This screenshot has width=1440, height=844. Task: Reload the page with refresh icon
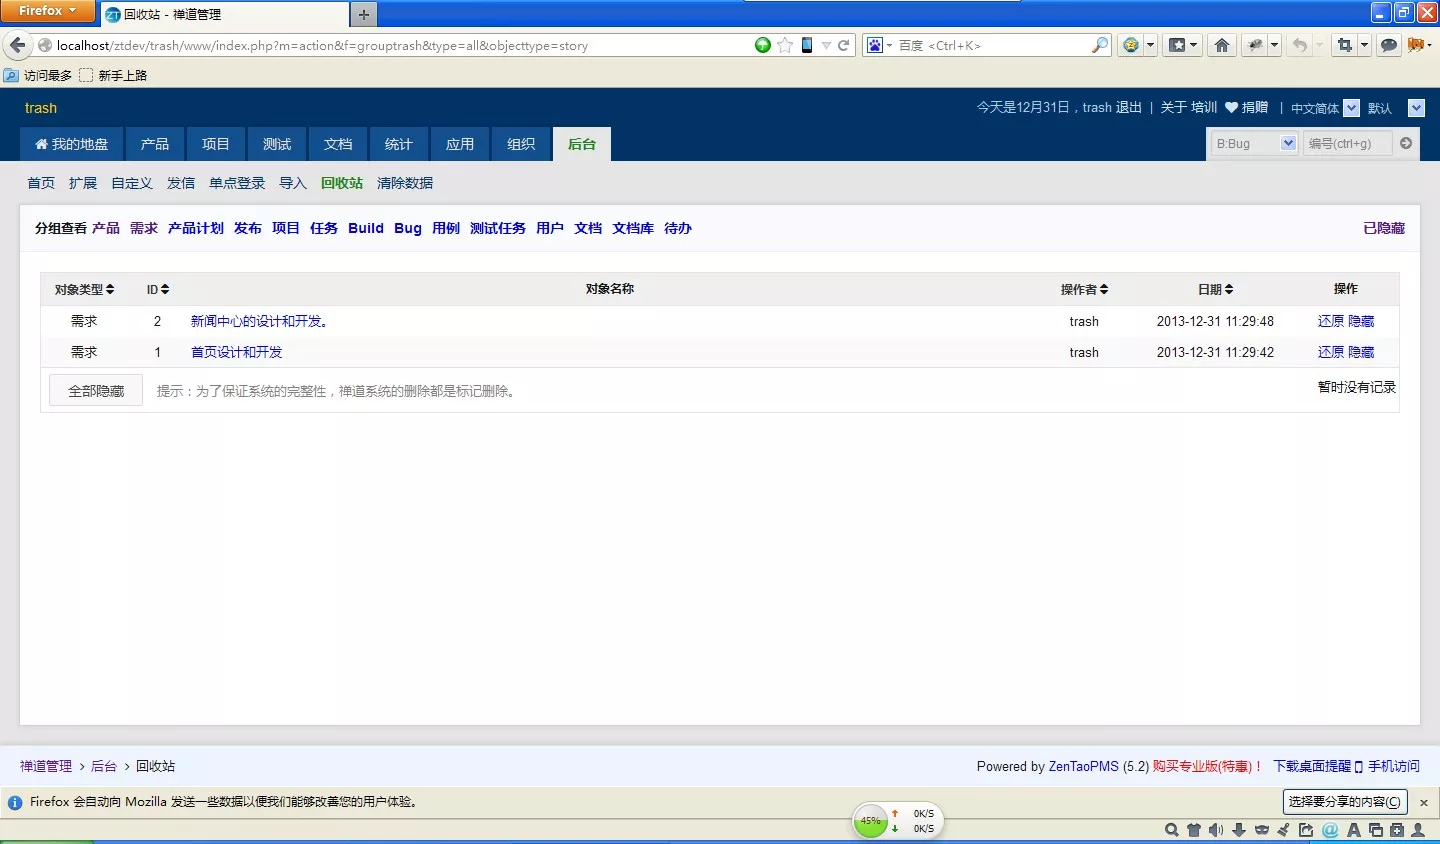[x=844, y=45]
